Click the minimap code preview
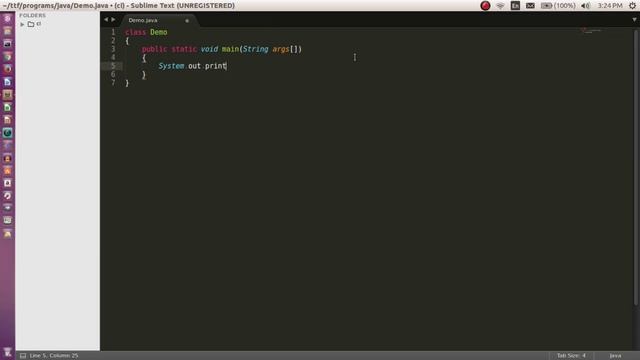Screen dimensions: 640x360 click(x=590, y=31)
